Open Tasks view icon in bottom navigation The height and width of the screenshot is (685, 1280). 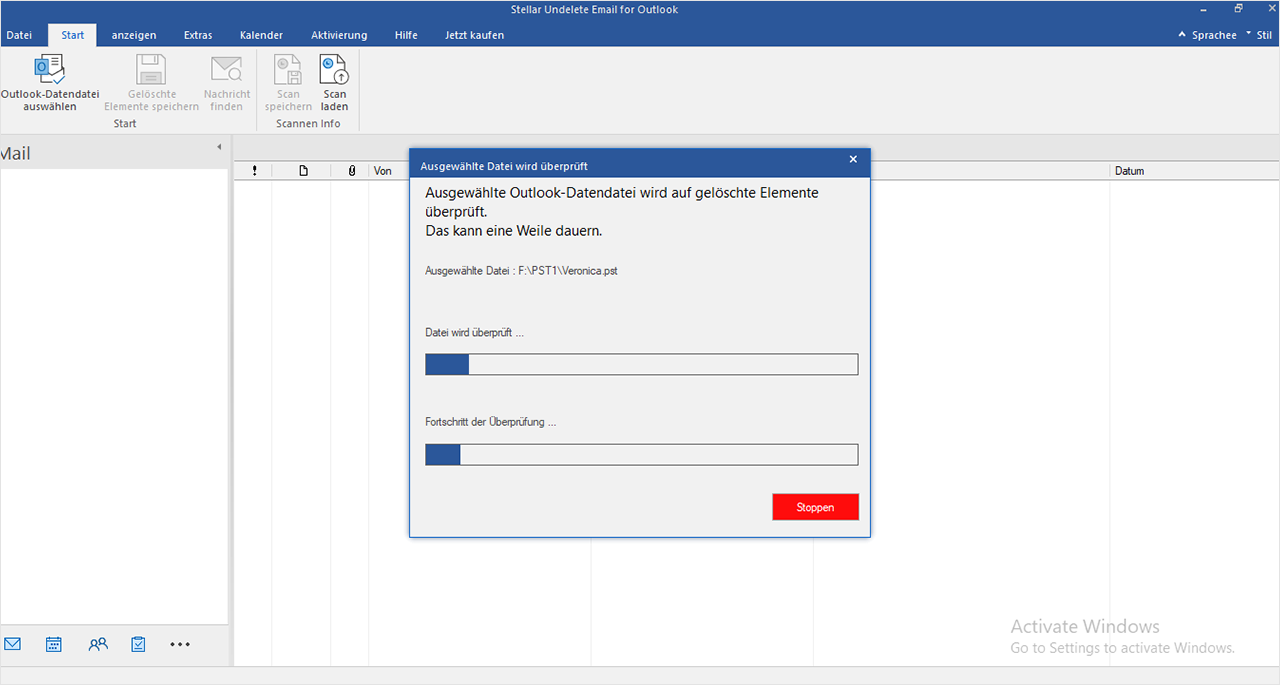[138, 644]
